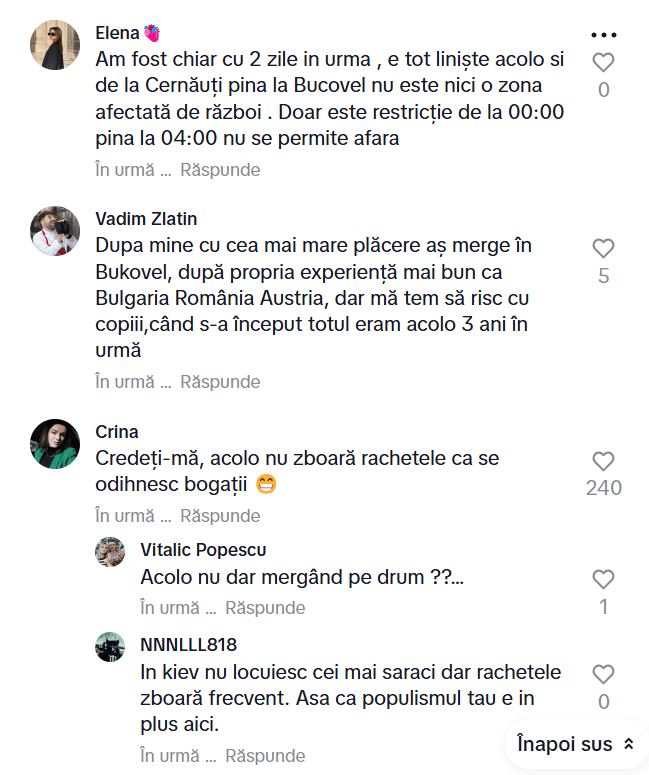Click Răspunde under Vadim Zlatin's comment
Screen dimensions: 649x775
[220, 382]
